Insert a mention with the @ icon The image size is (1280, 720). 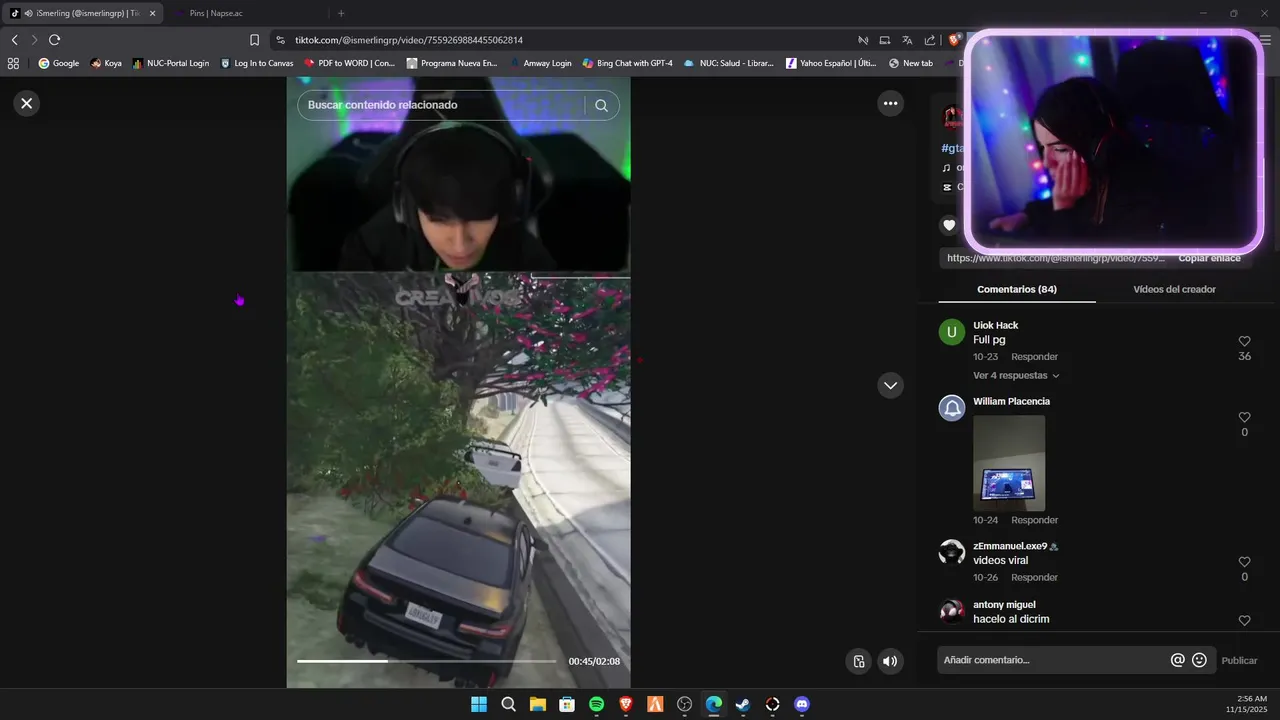(x=1177, y=660)
